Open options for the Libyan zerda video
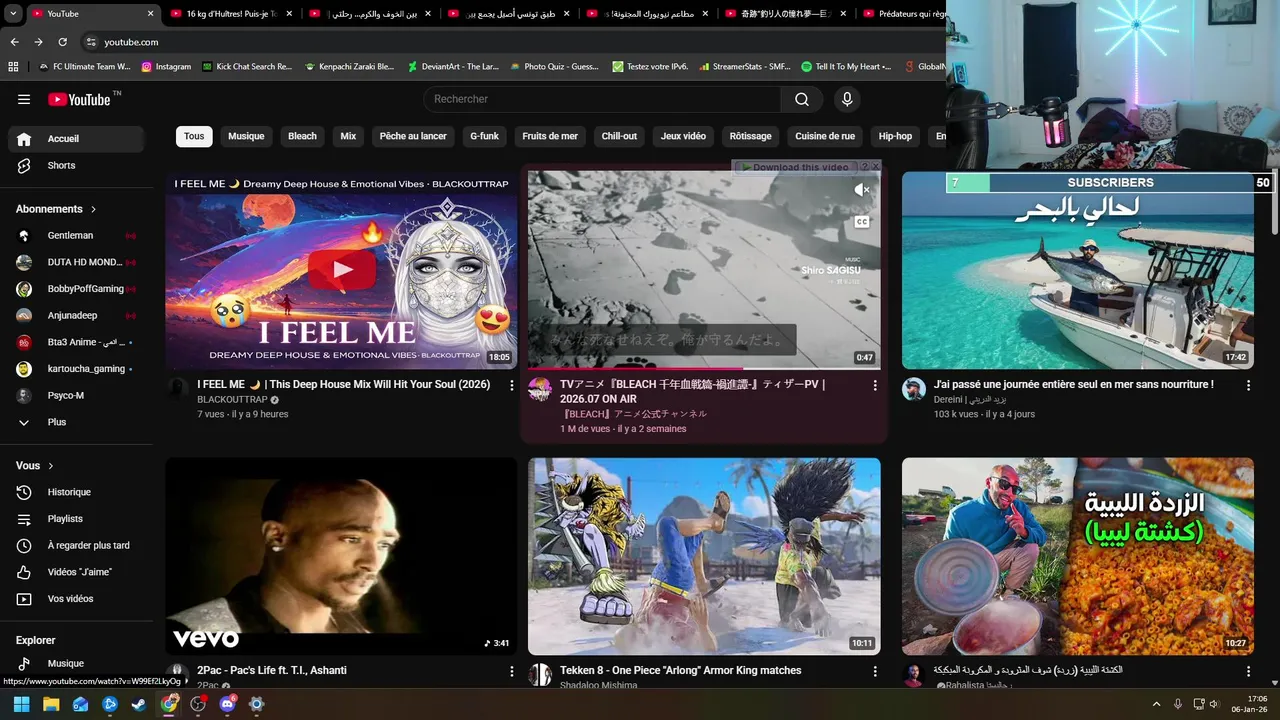The height and width of the screenshot is (720, 1280). point(1248,671)
